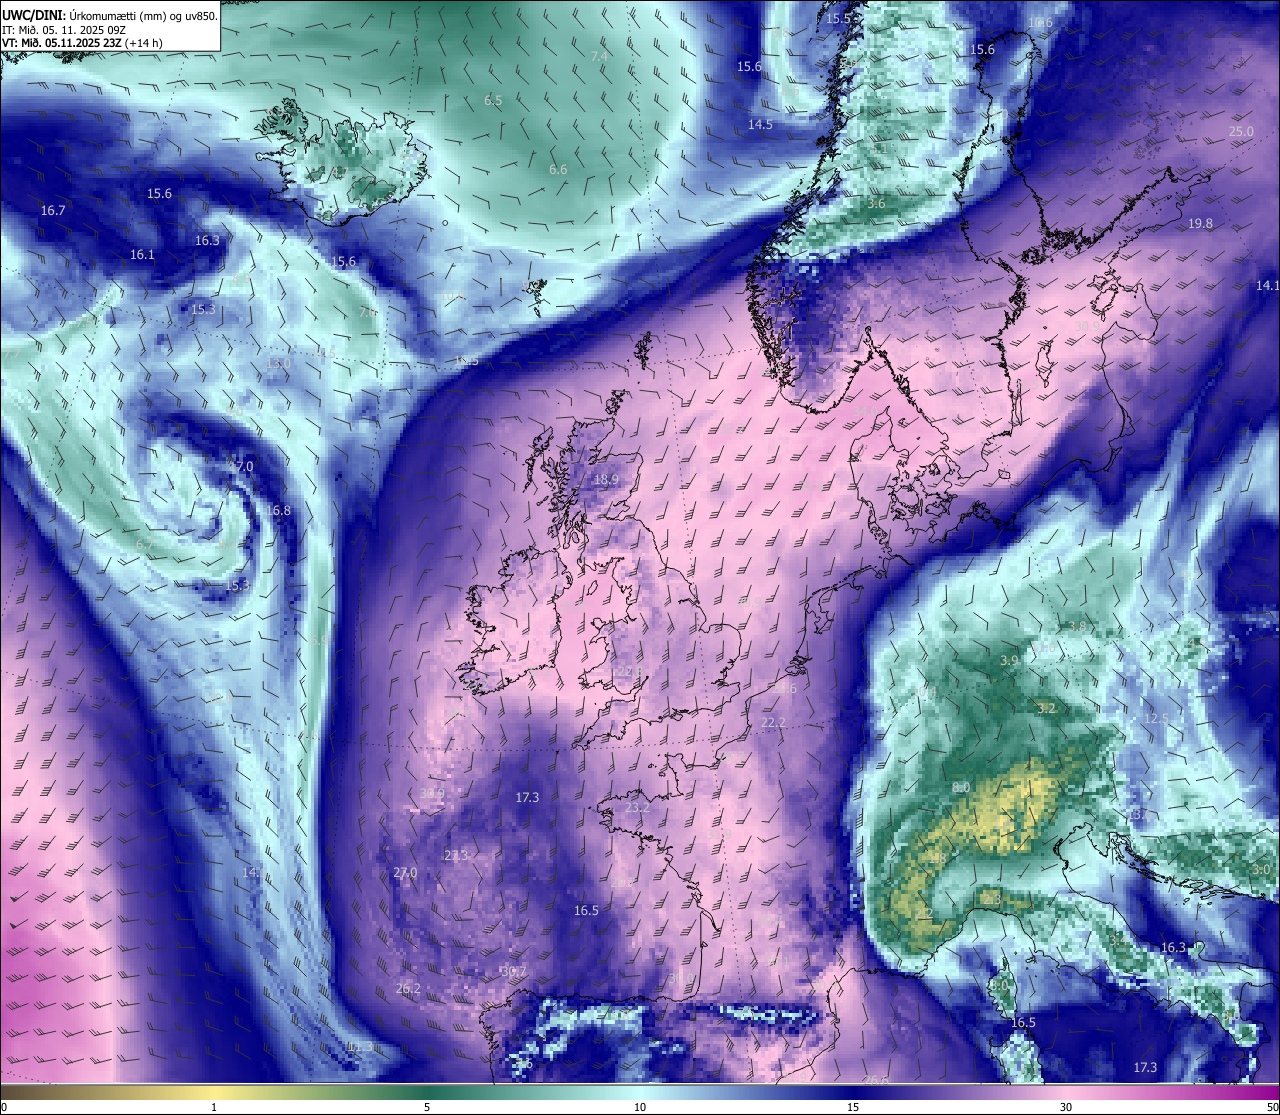Click the 23.2 value label

tap(637, 806)
